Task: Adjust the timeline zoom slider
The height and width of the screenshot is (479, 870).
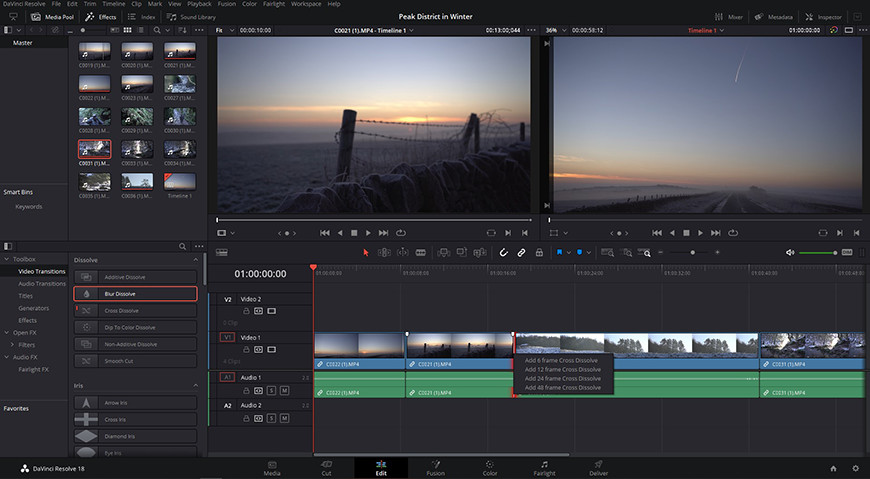Action: [692, 253]
